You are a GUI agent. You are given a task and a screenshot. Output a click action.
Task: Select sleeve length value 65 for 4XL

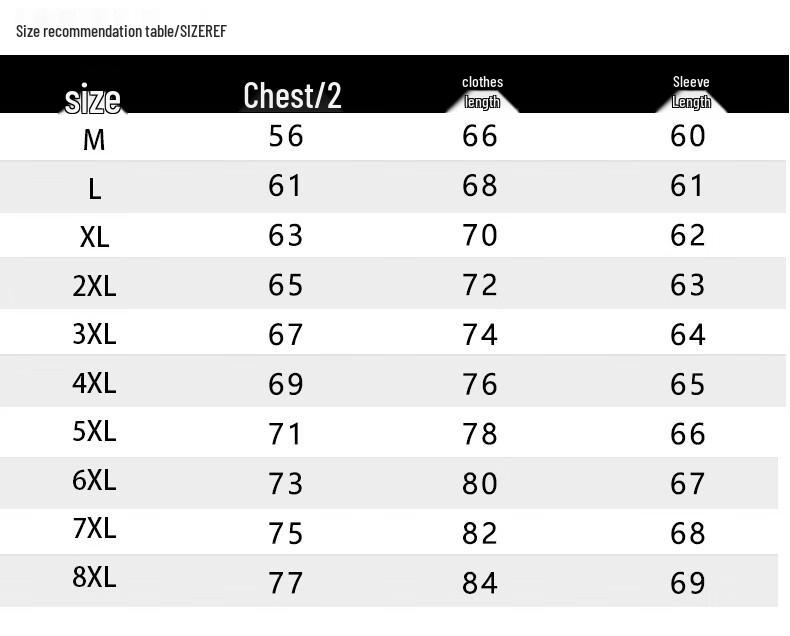click(x=688, y=384)
